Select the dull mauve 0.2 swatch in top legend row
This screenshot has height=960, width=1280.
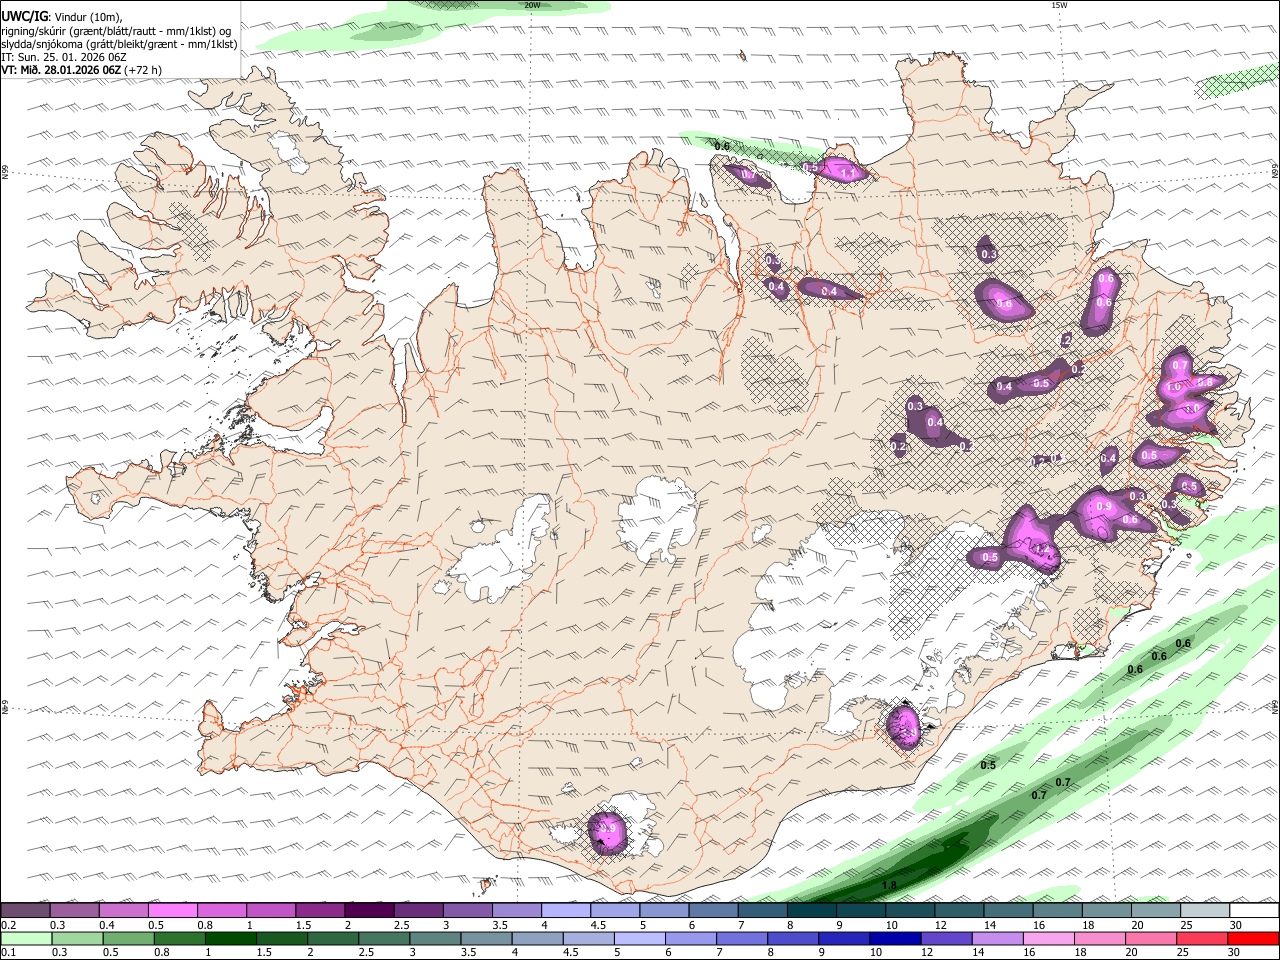click(x=26, y=910)
